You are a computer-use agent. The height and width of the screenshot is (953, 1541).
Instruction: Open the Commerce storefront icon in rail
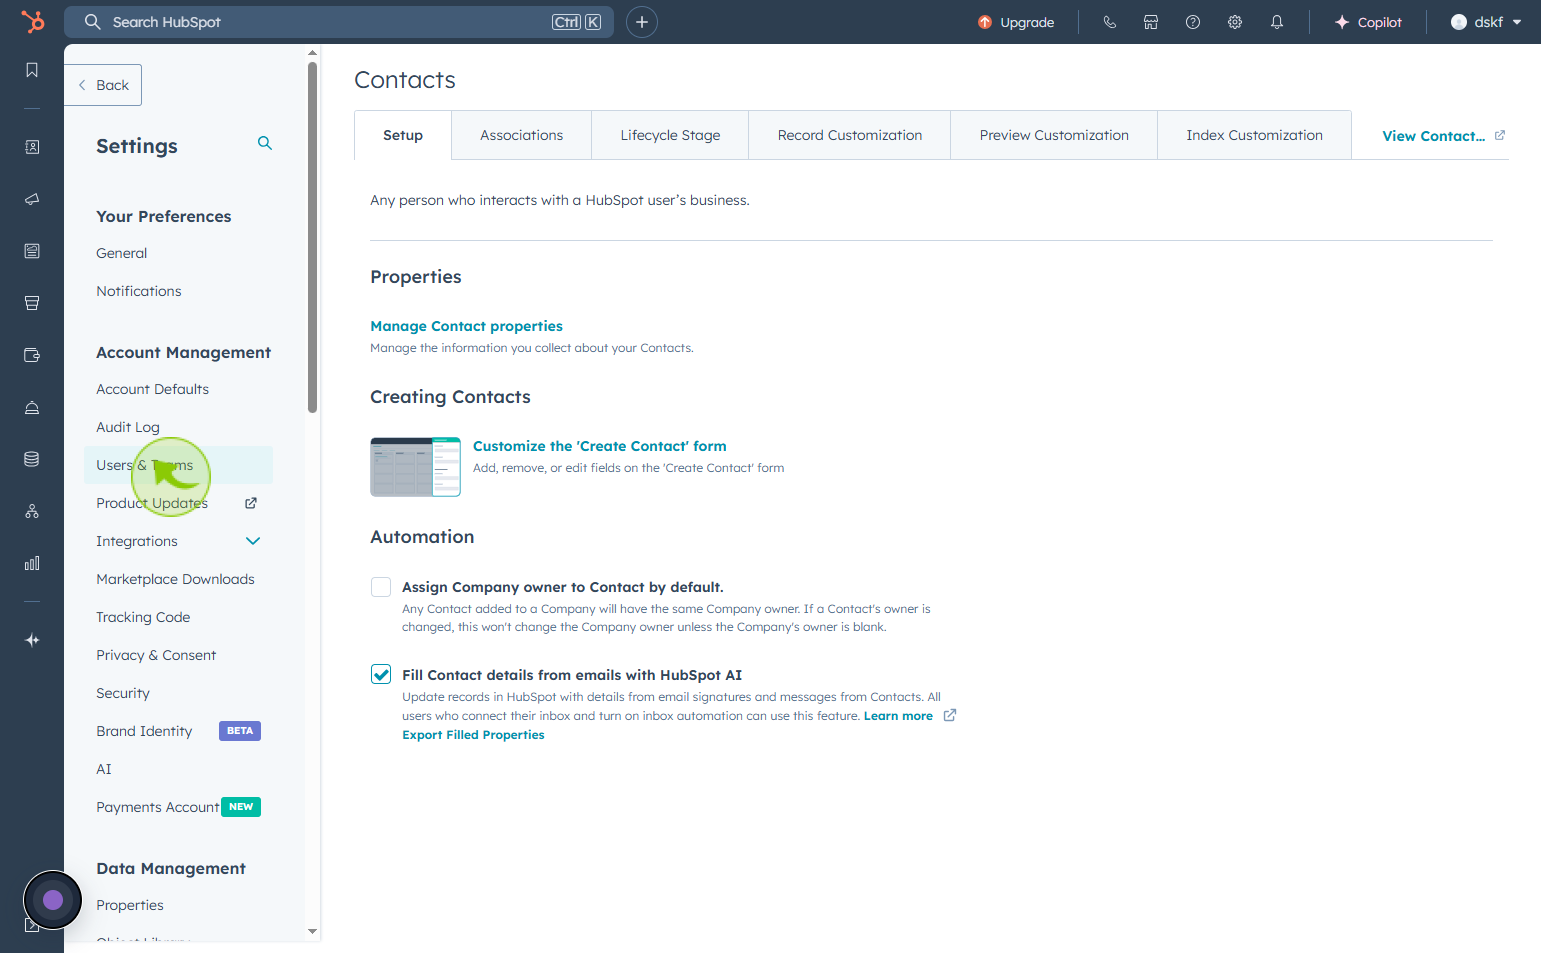pos(32,303)
